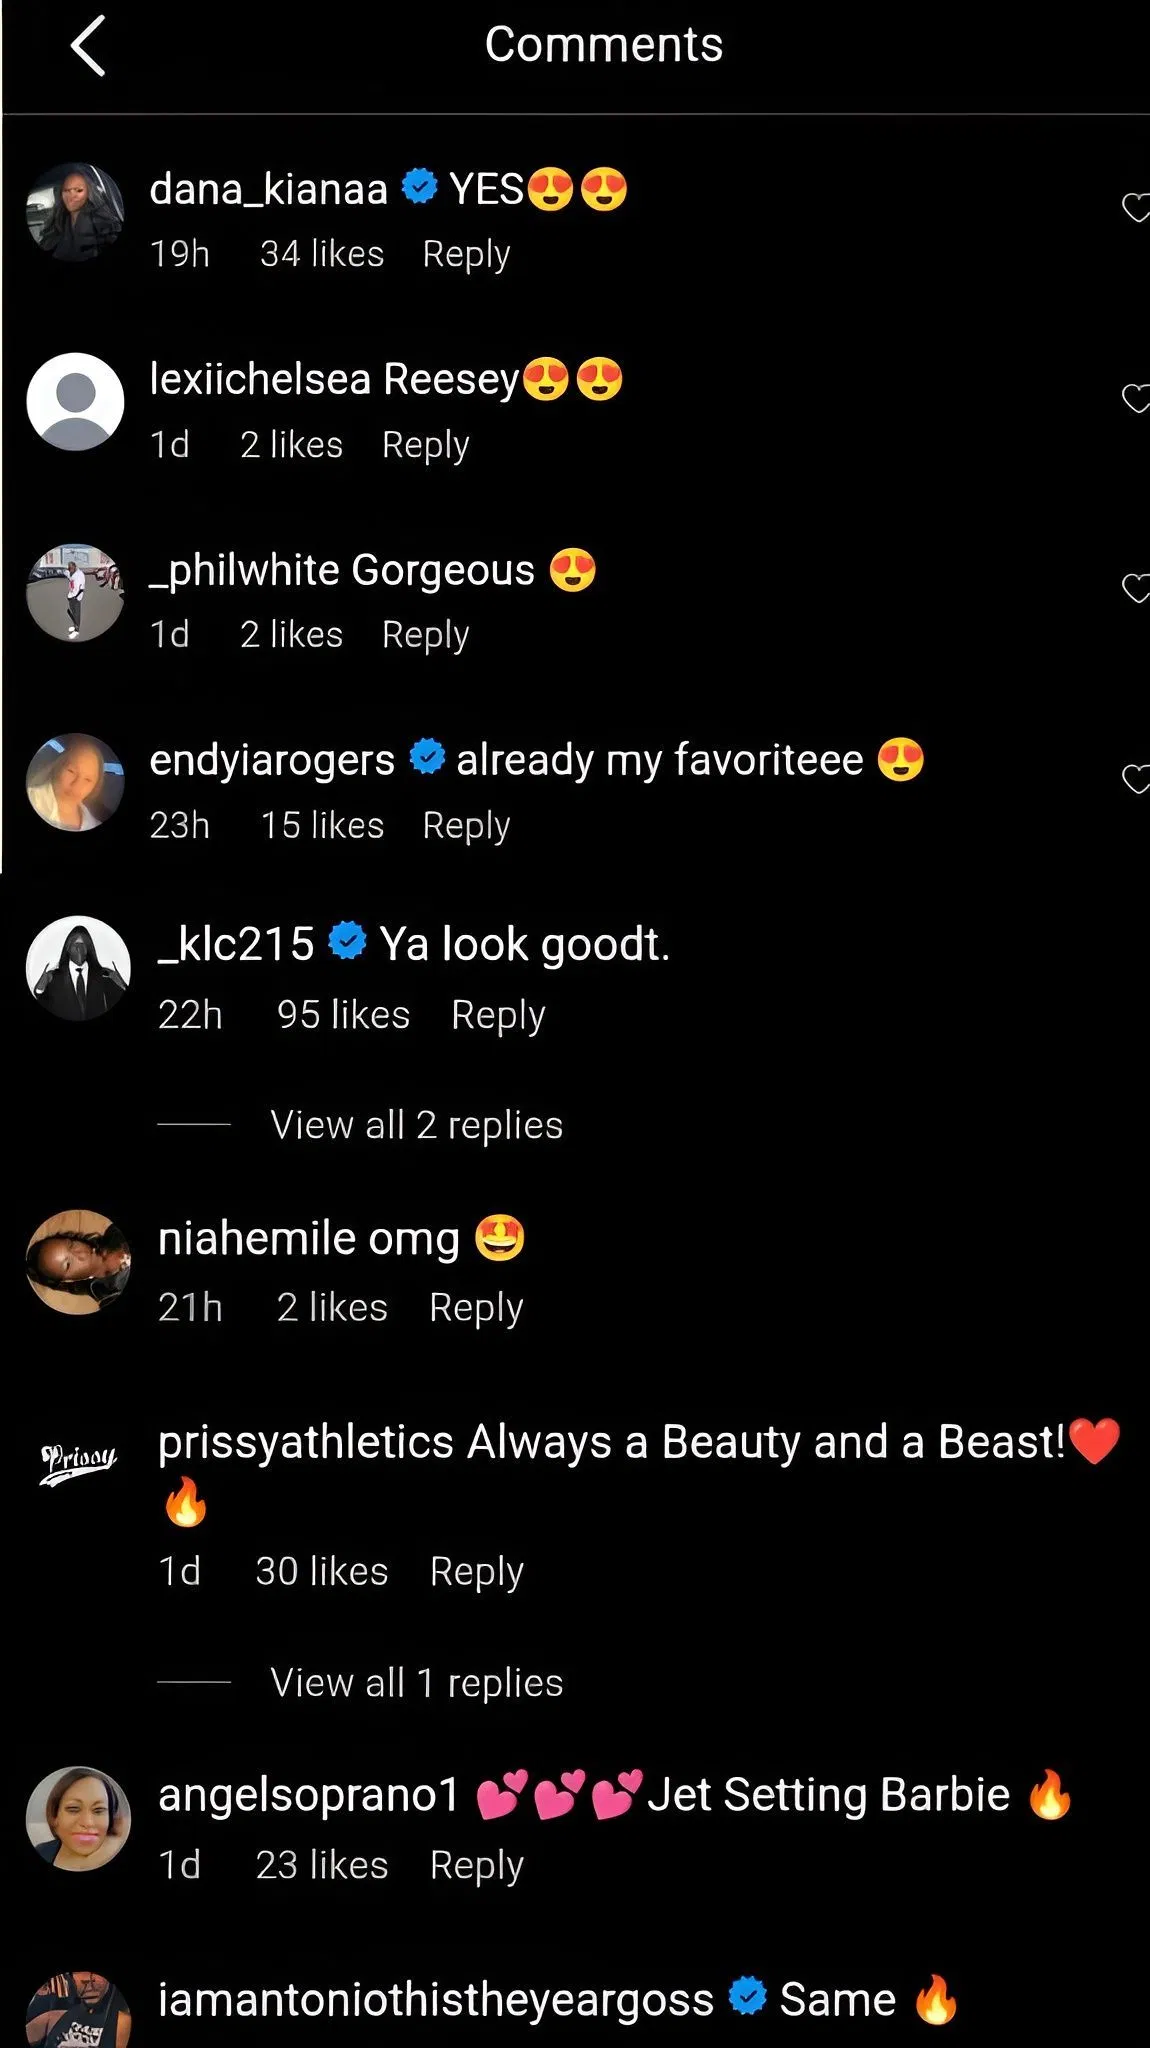Expand View all 2 replies
The height and width of the screenshot is (2048, 1150).
point(416,1125)
